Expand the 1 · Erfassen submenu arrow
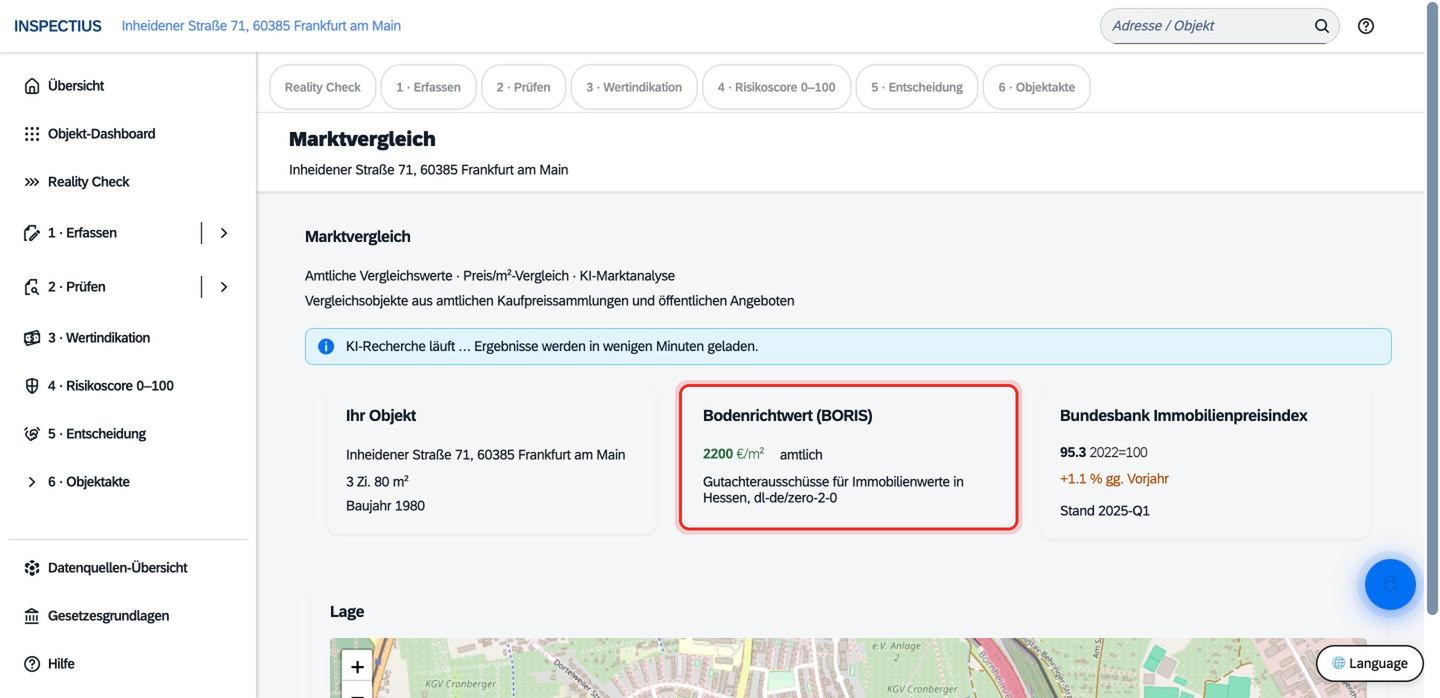The height and width of the screenshot is (698, 1440). tap(224, 233)
